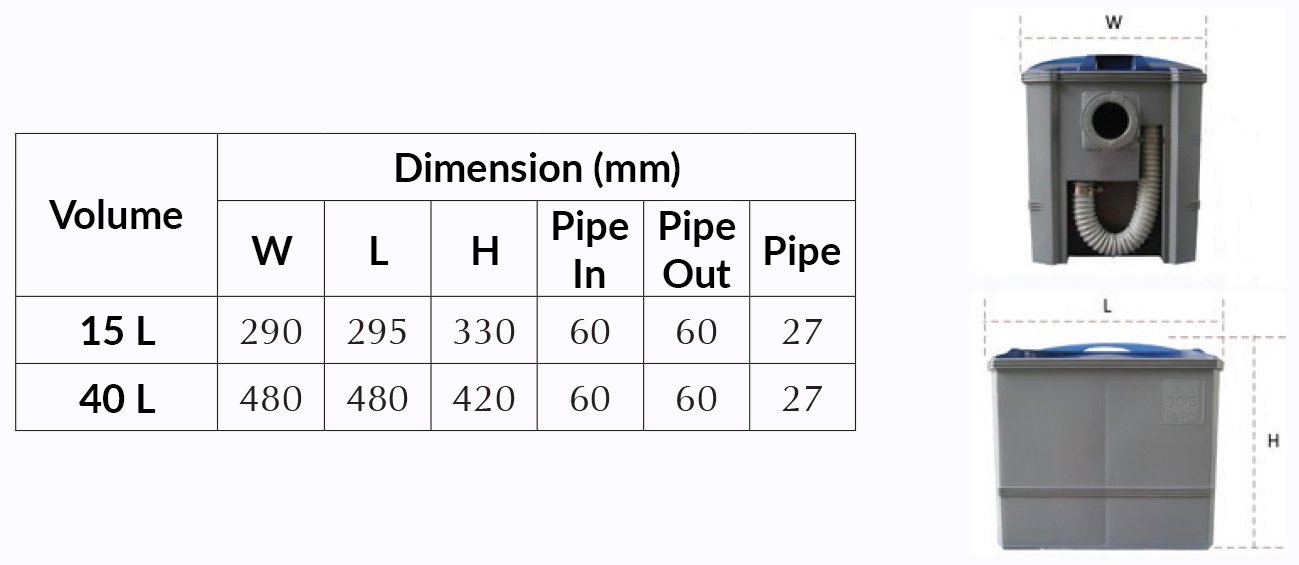This screenshot has height=565, width=1299.
Task: Select the 290 width value cell
Action: click(x=271, y=330)
